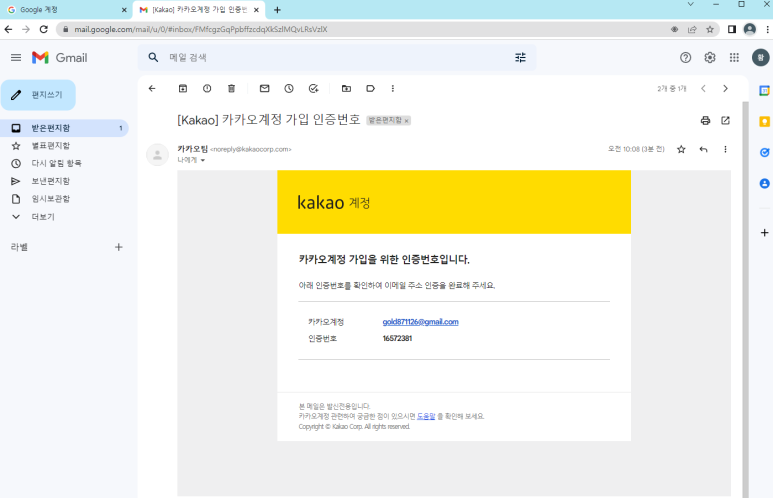
Task: Open Gmail settings gear
Action: 710,58
